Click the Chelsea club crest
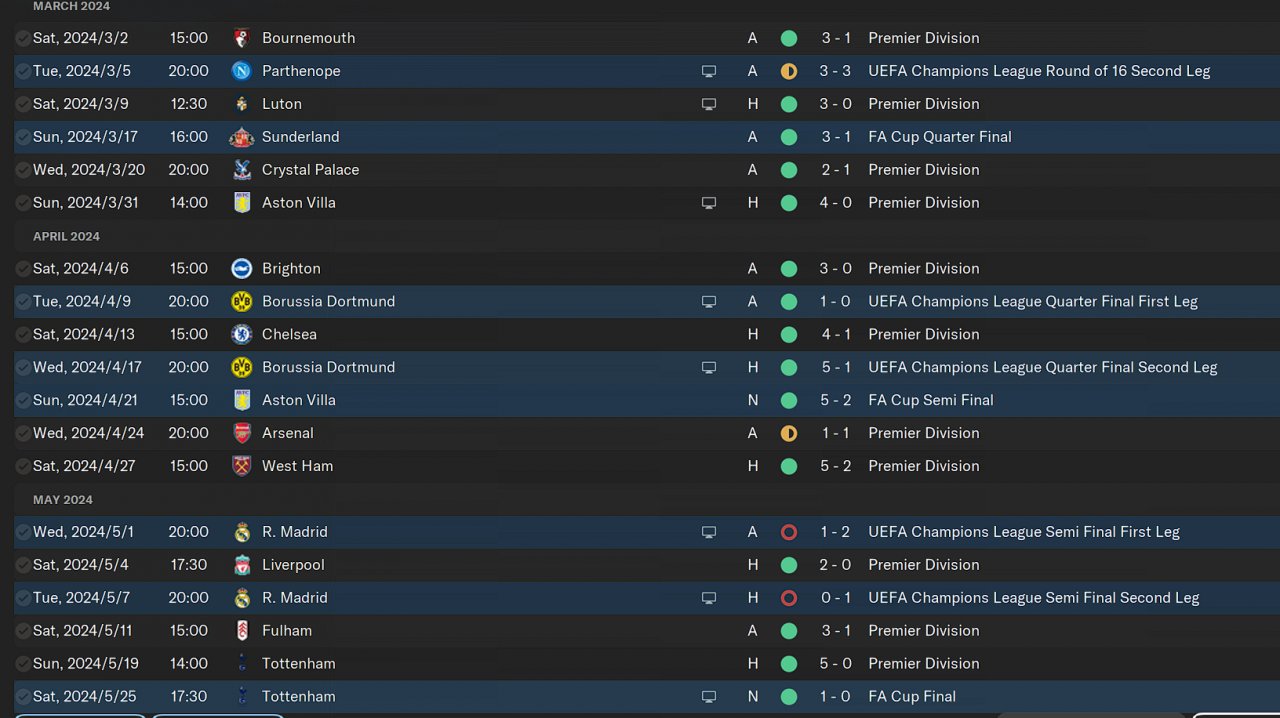The height and width of the screenshot is (718, 1280). 241,334
